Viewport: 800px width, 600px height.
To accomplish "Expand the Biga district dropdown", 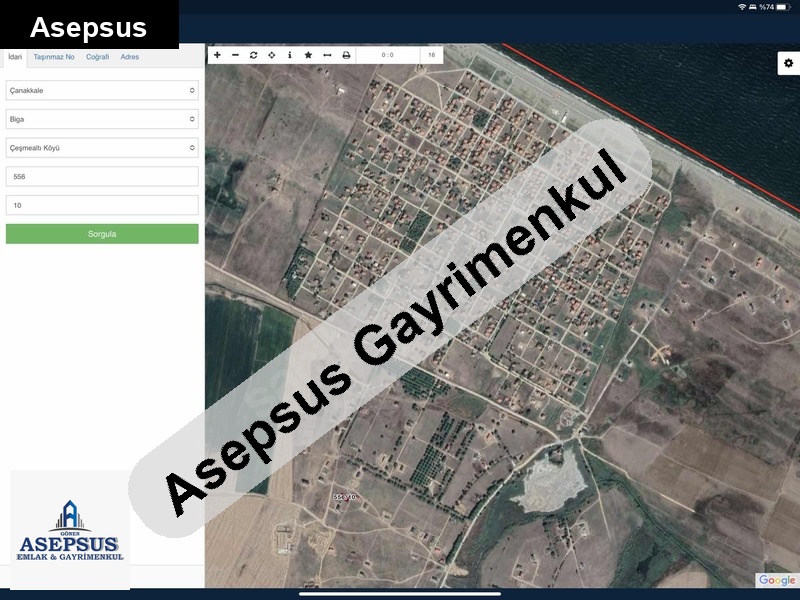I will tap(102, 119).
